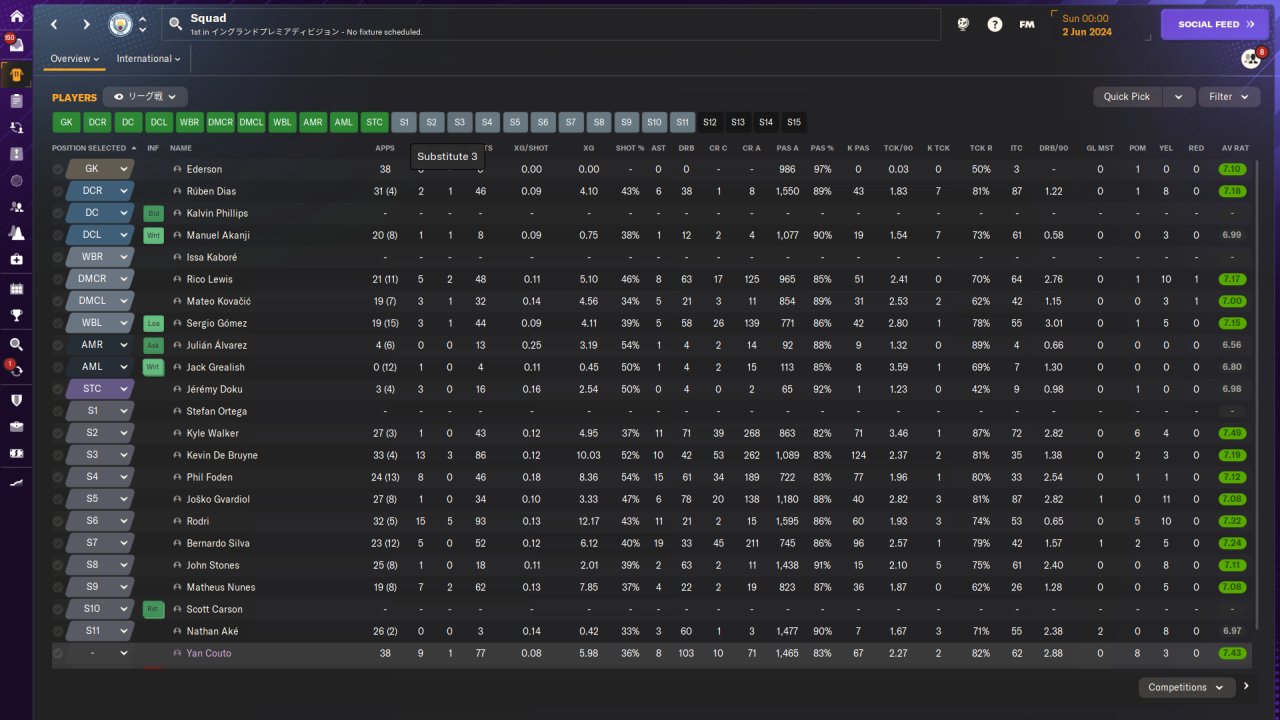Tick the selection circle for Phil Foden
Image resolution: width=1280 pixels, height=720 pixels.
coord(58,477)
